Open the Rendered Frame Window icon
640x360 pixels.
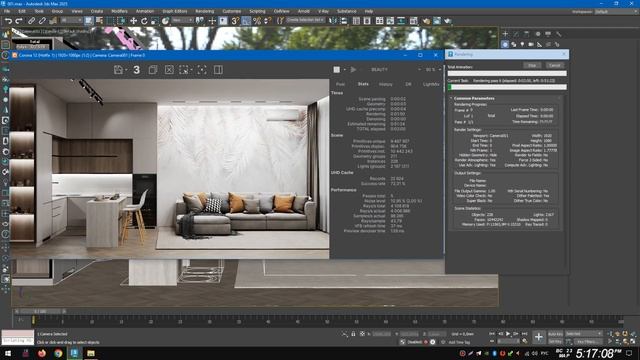point(437,21)
